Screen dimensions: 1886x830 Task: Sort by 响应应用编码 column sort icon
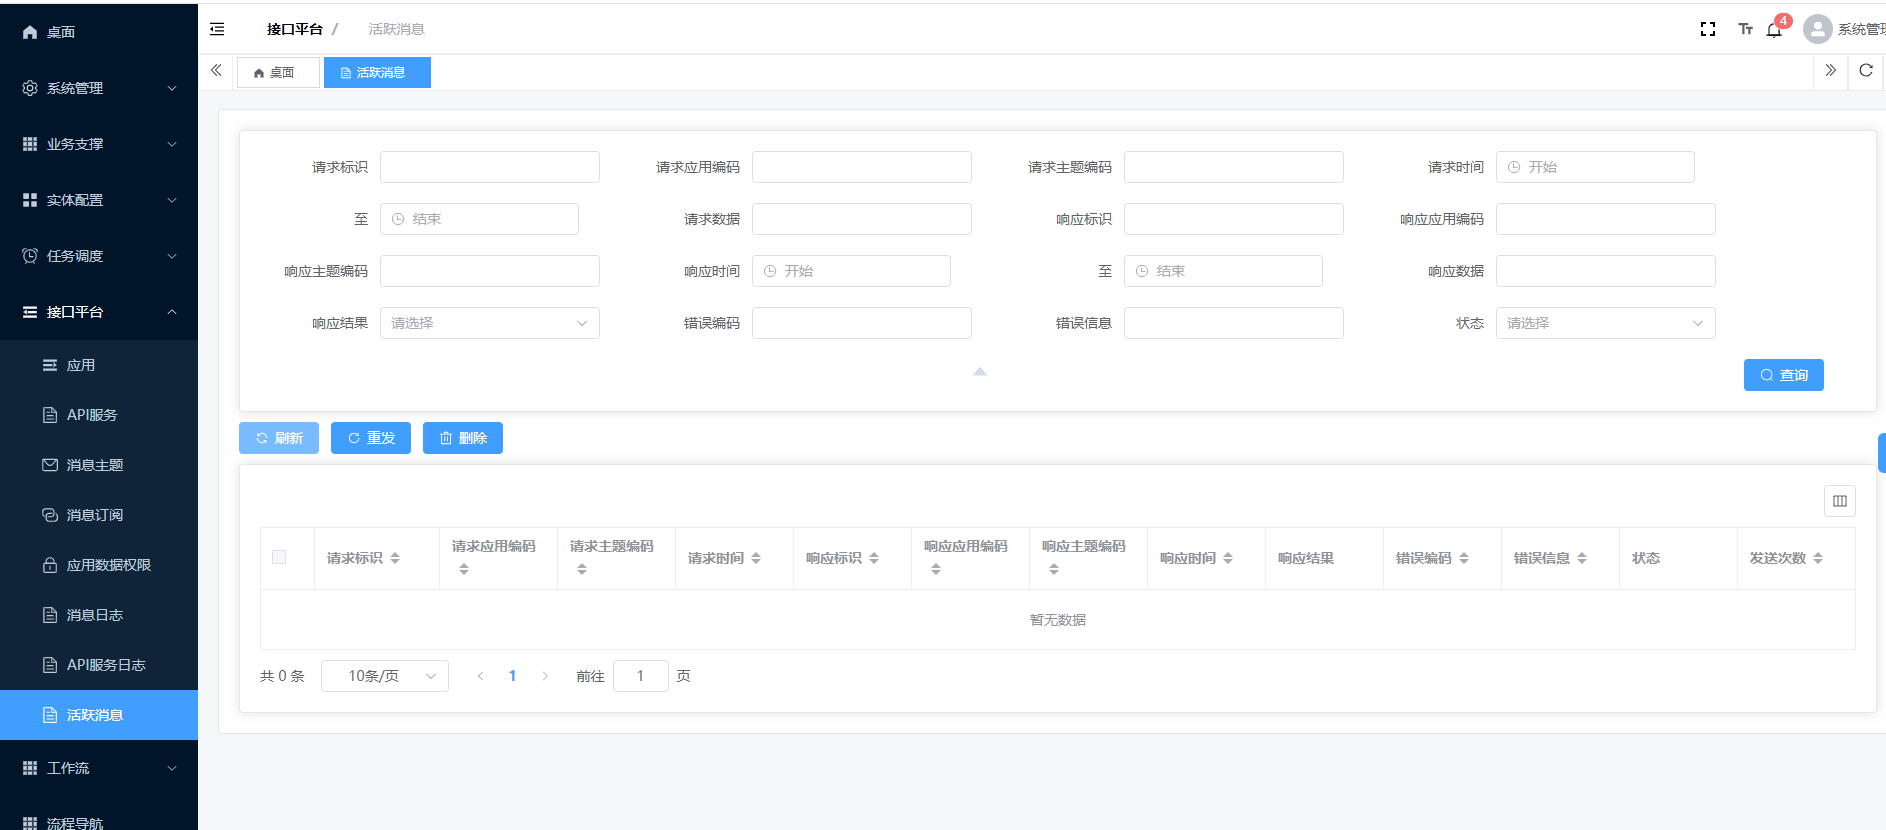click(x=936, y=569)
